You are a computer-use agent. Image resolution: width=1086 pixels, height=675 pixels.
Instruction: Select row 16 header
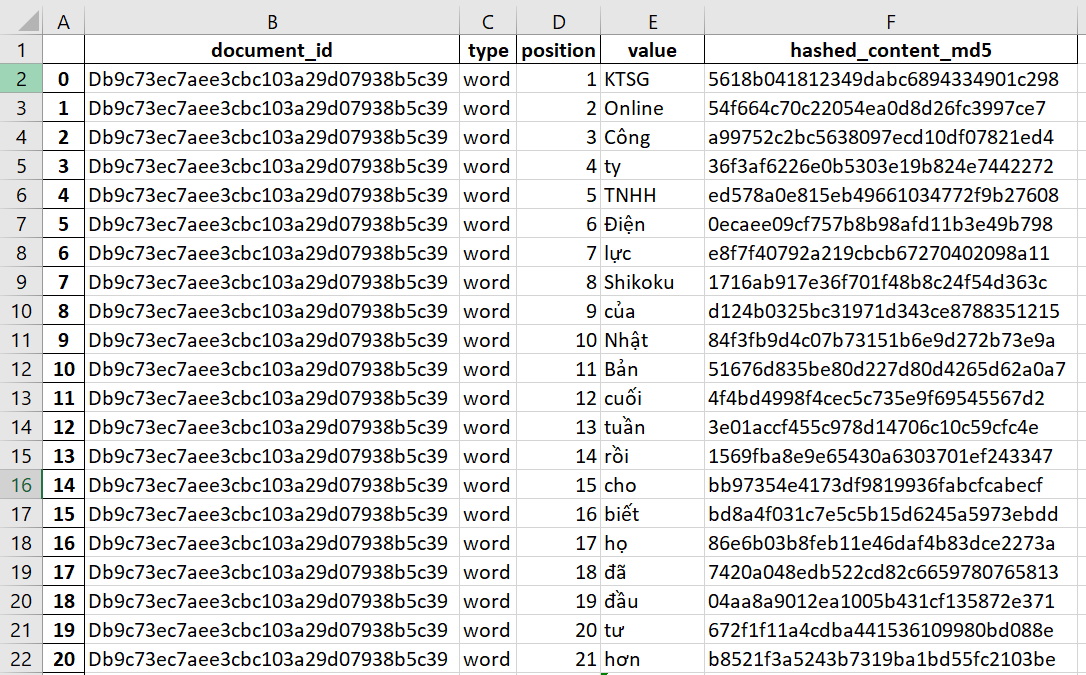22,486
